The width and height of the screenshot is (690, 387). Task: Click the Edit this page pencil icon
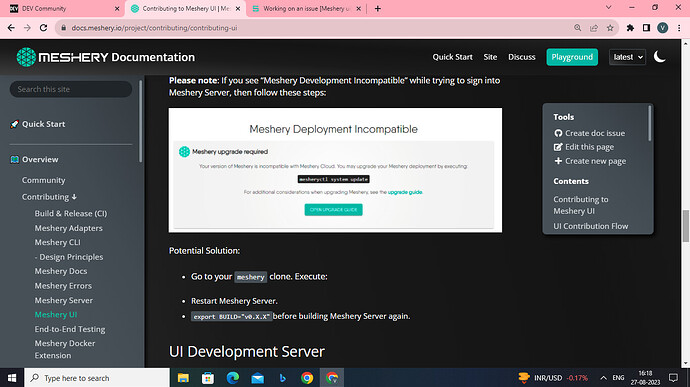click(558, 147)
